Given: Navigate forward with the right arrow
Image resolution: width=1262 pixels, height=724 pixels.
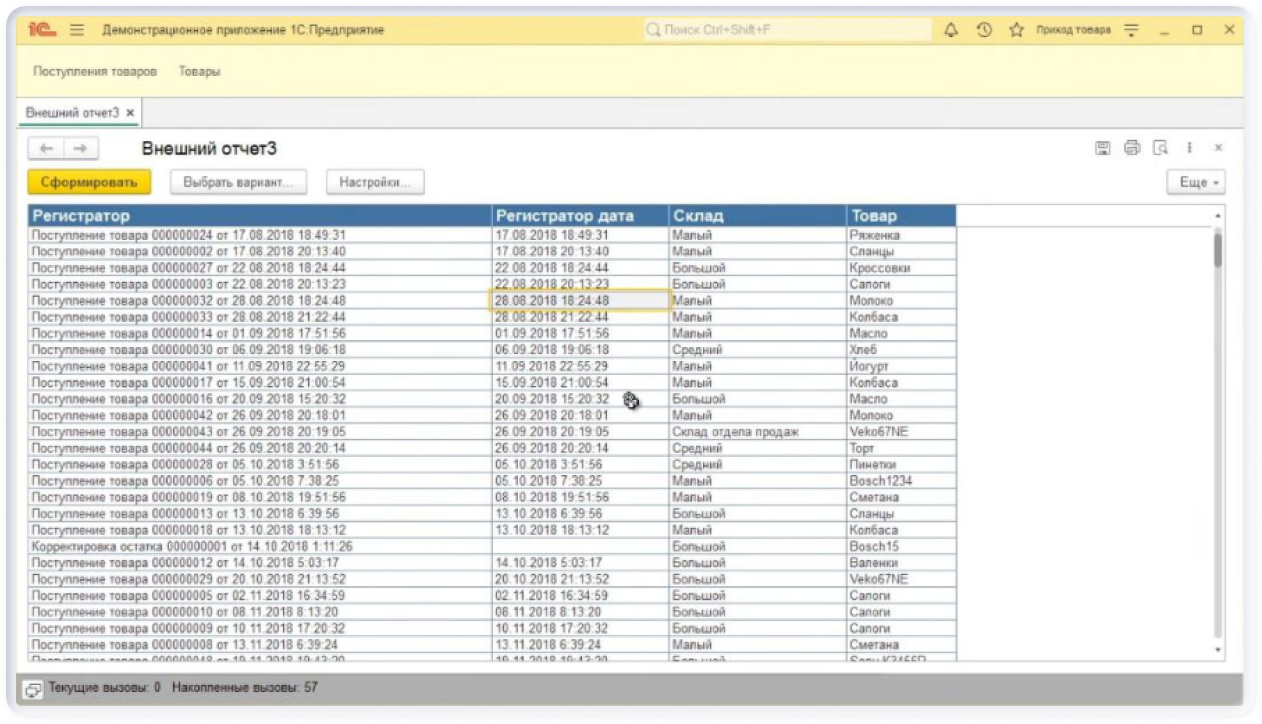Looking at the screenshot, I should [80, 148].
